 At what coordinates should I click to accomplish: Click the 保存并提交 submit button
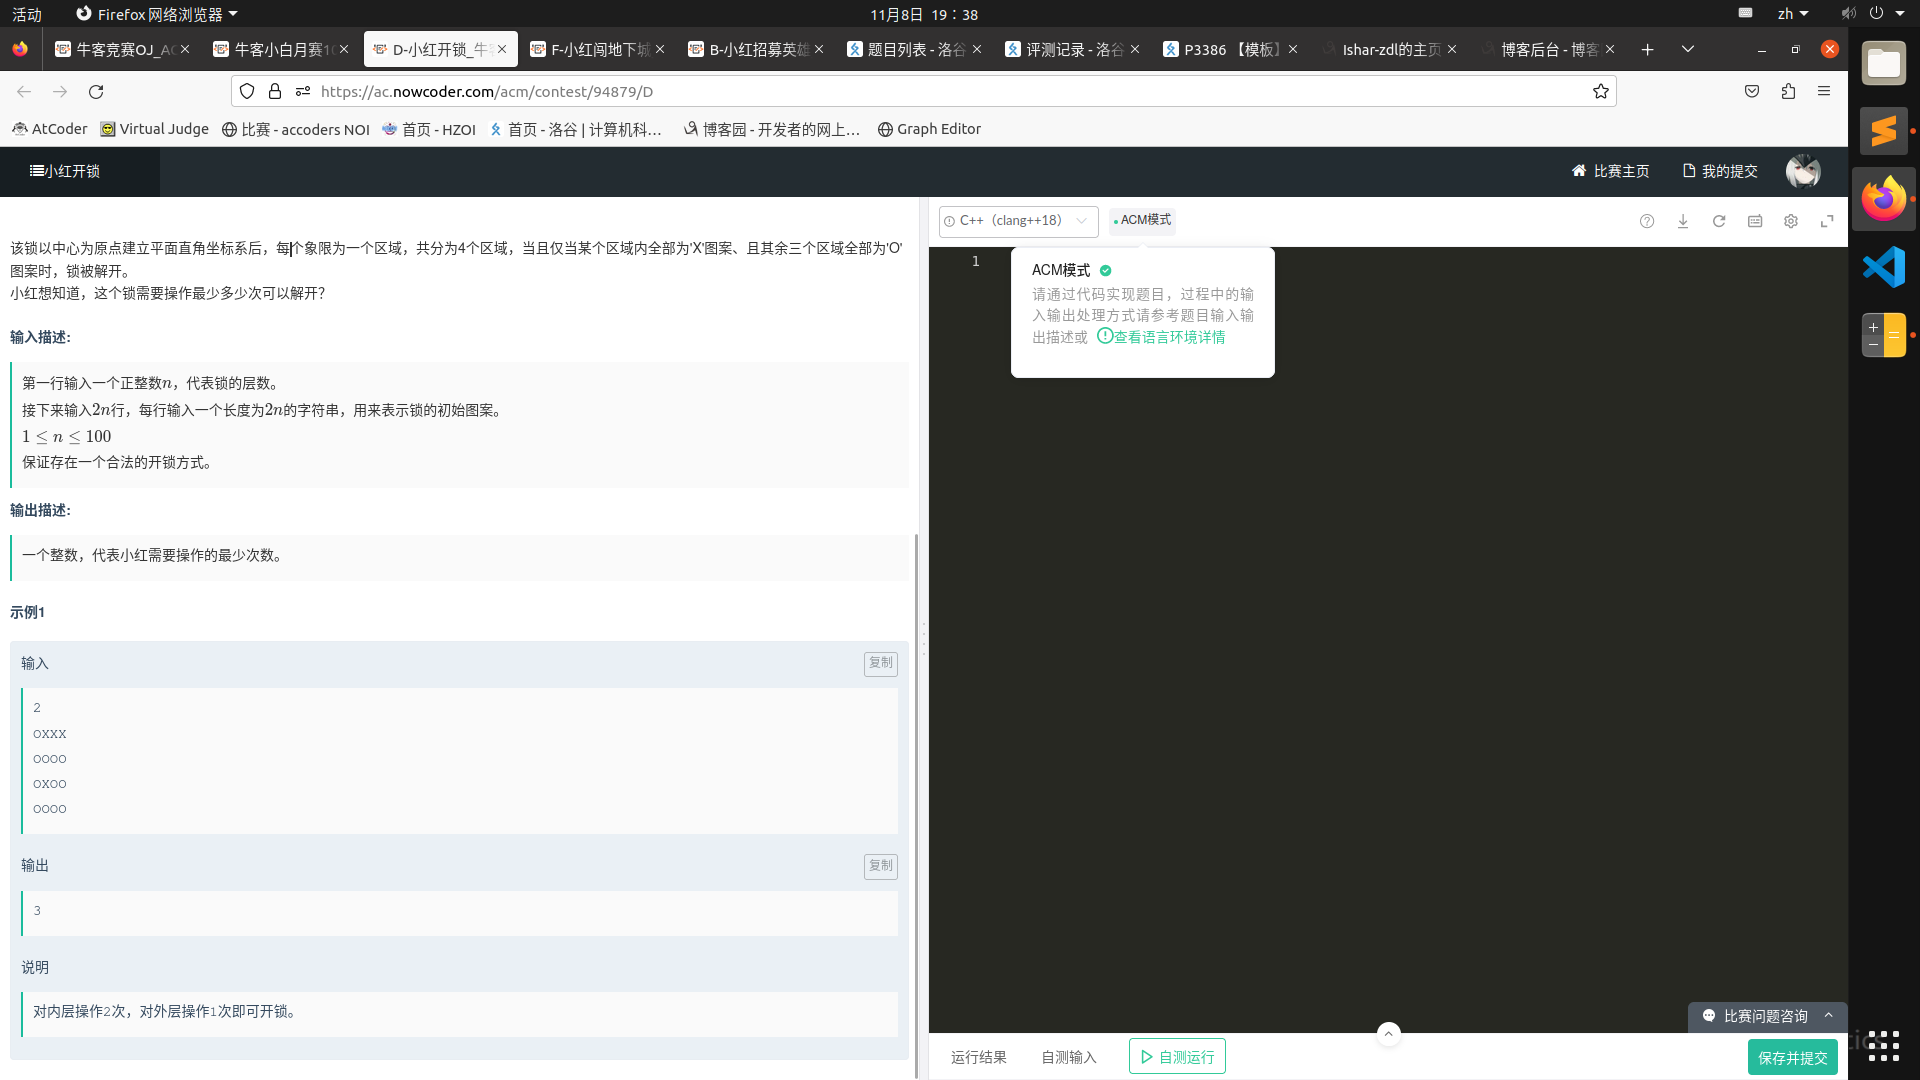(x=1792, y=1057)
